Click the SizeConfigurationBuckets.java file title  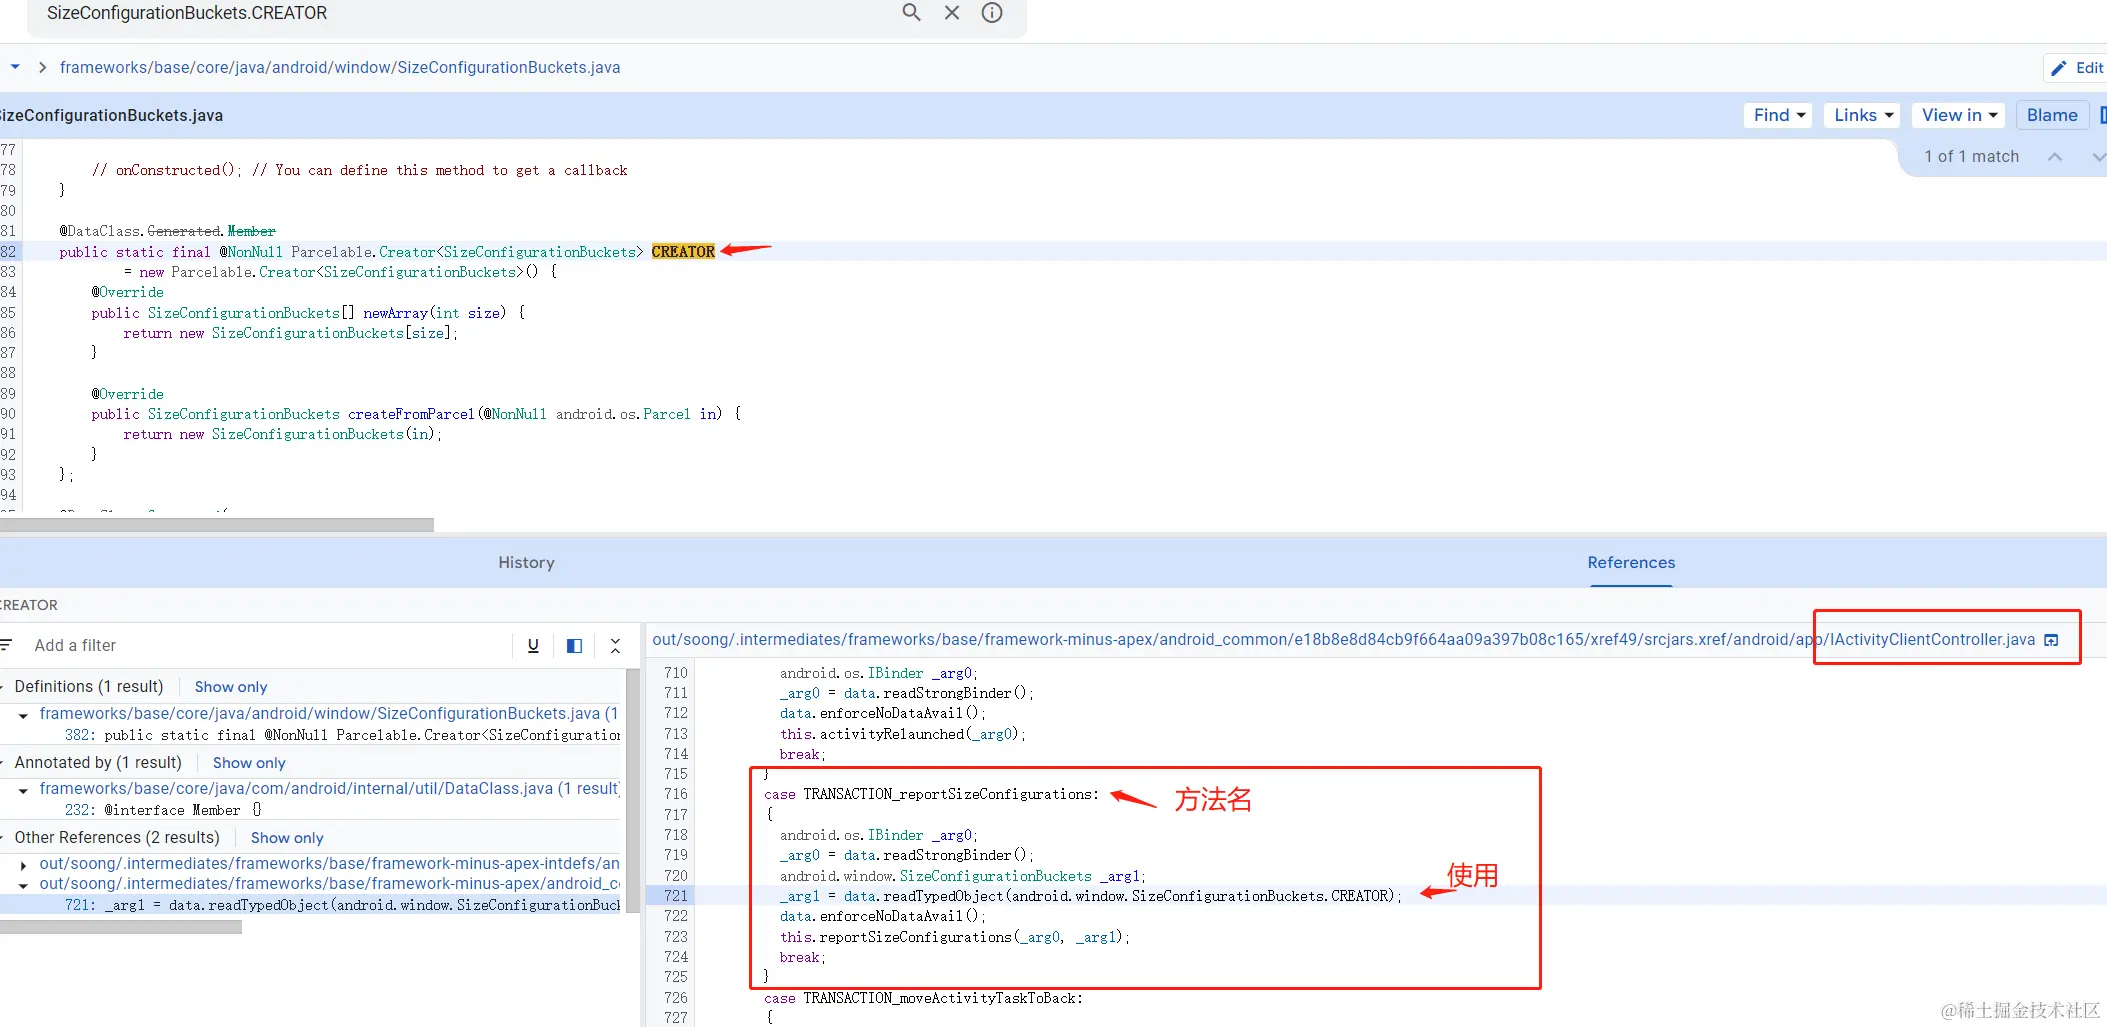[111, 116]
